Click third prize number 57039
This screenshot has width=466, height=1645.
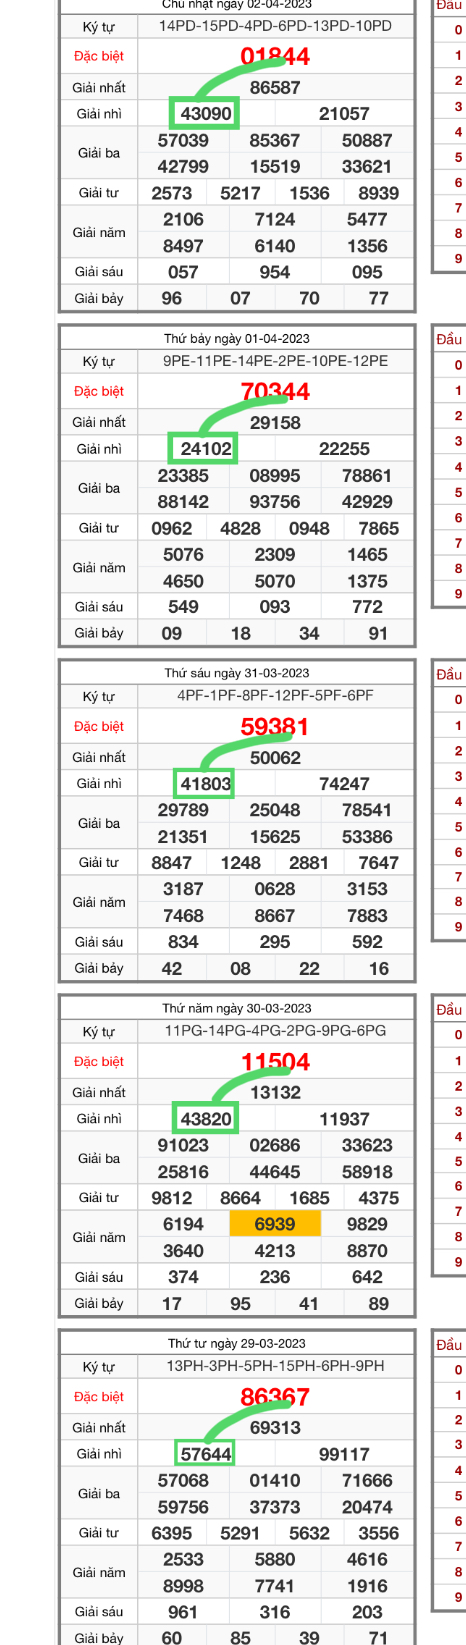[183, 141]
